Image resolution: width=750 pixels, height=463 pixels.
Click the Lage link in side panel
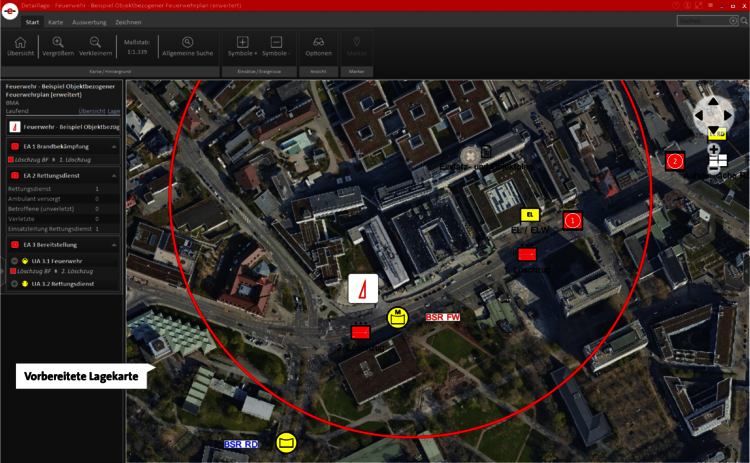[x=114, y=111]
